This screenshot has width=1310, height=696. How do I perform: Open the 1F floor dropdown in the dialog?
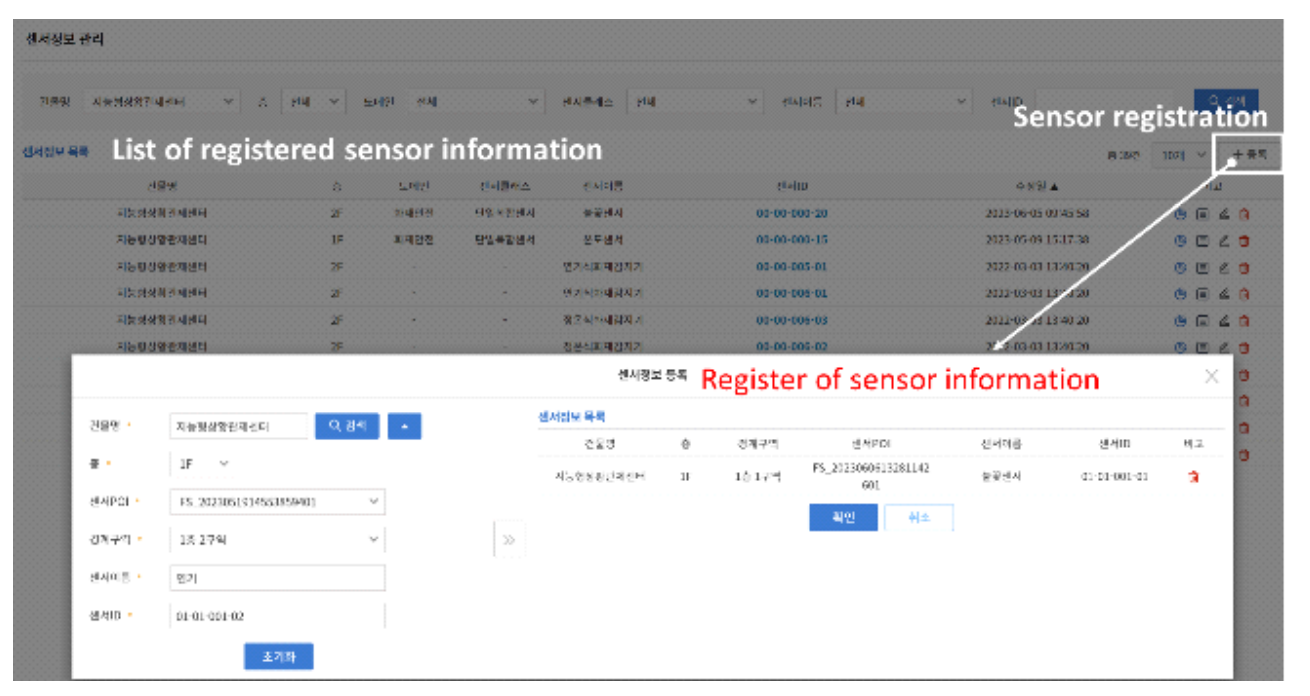tap(200, 464)
